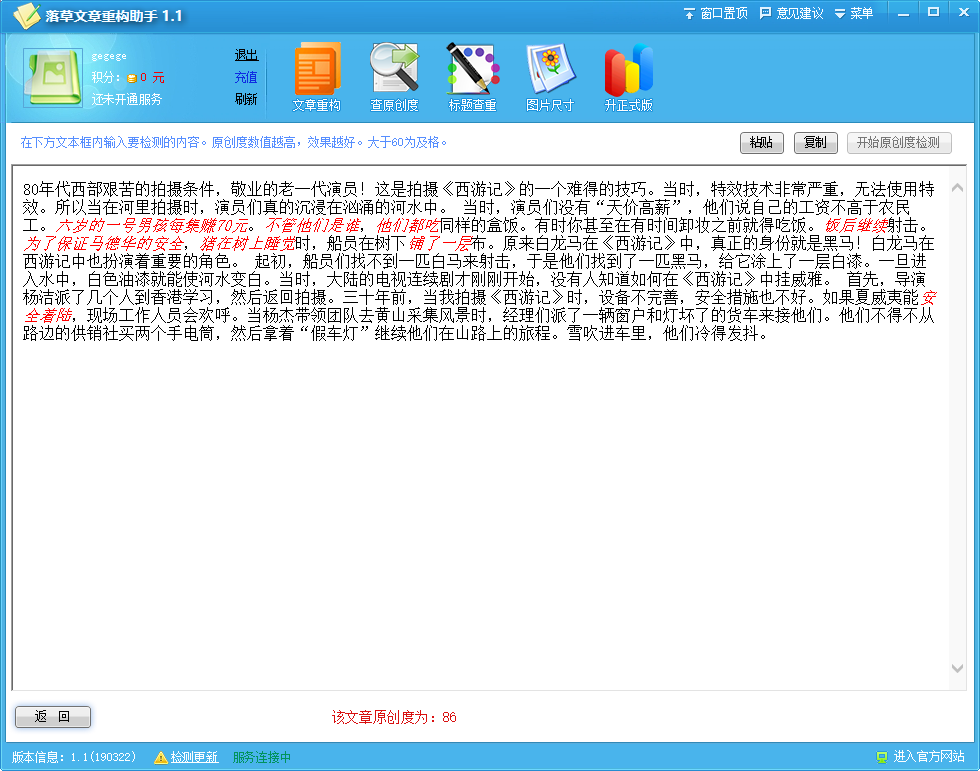The height and width of the screenshot is (771, 980).
Task: Click the 开始原创度检测 button
Action: (x=899, y=142)
